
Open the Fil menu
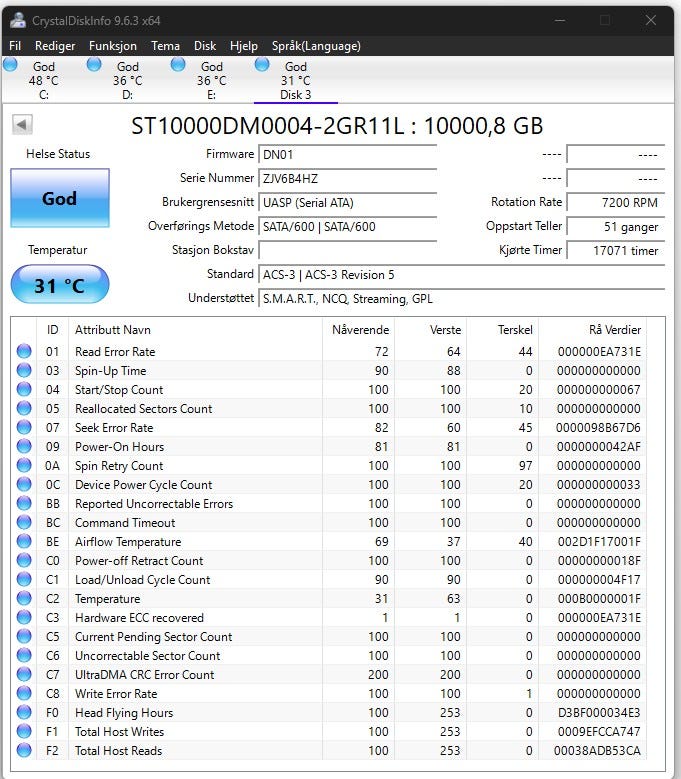click(15, 46)
